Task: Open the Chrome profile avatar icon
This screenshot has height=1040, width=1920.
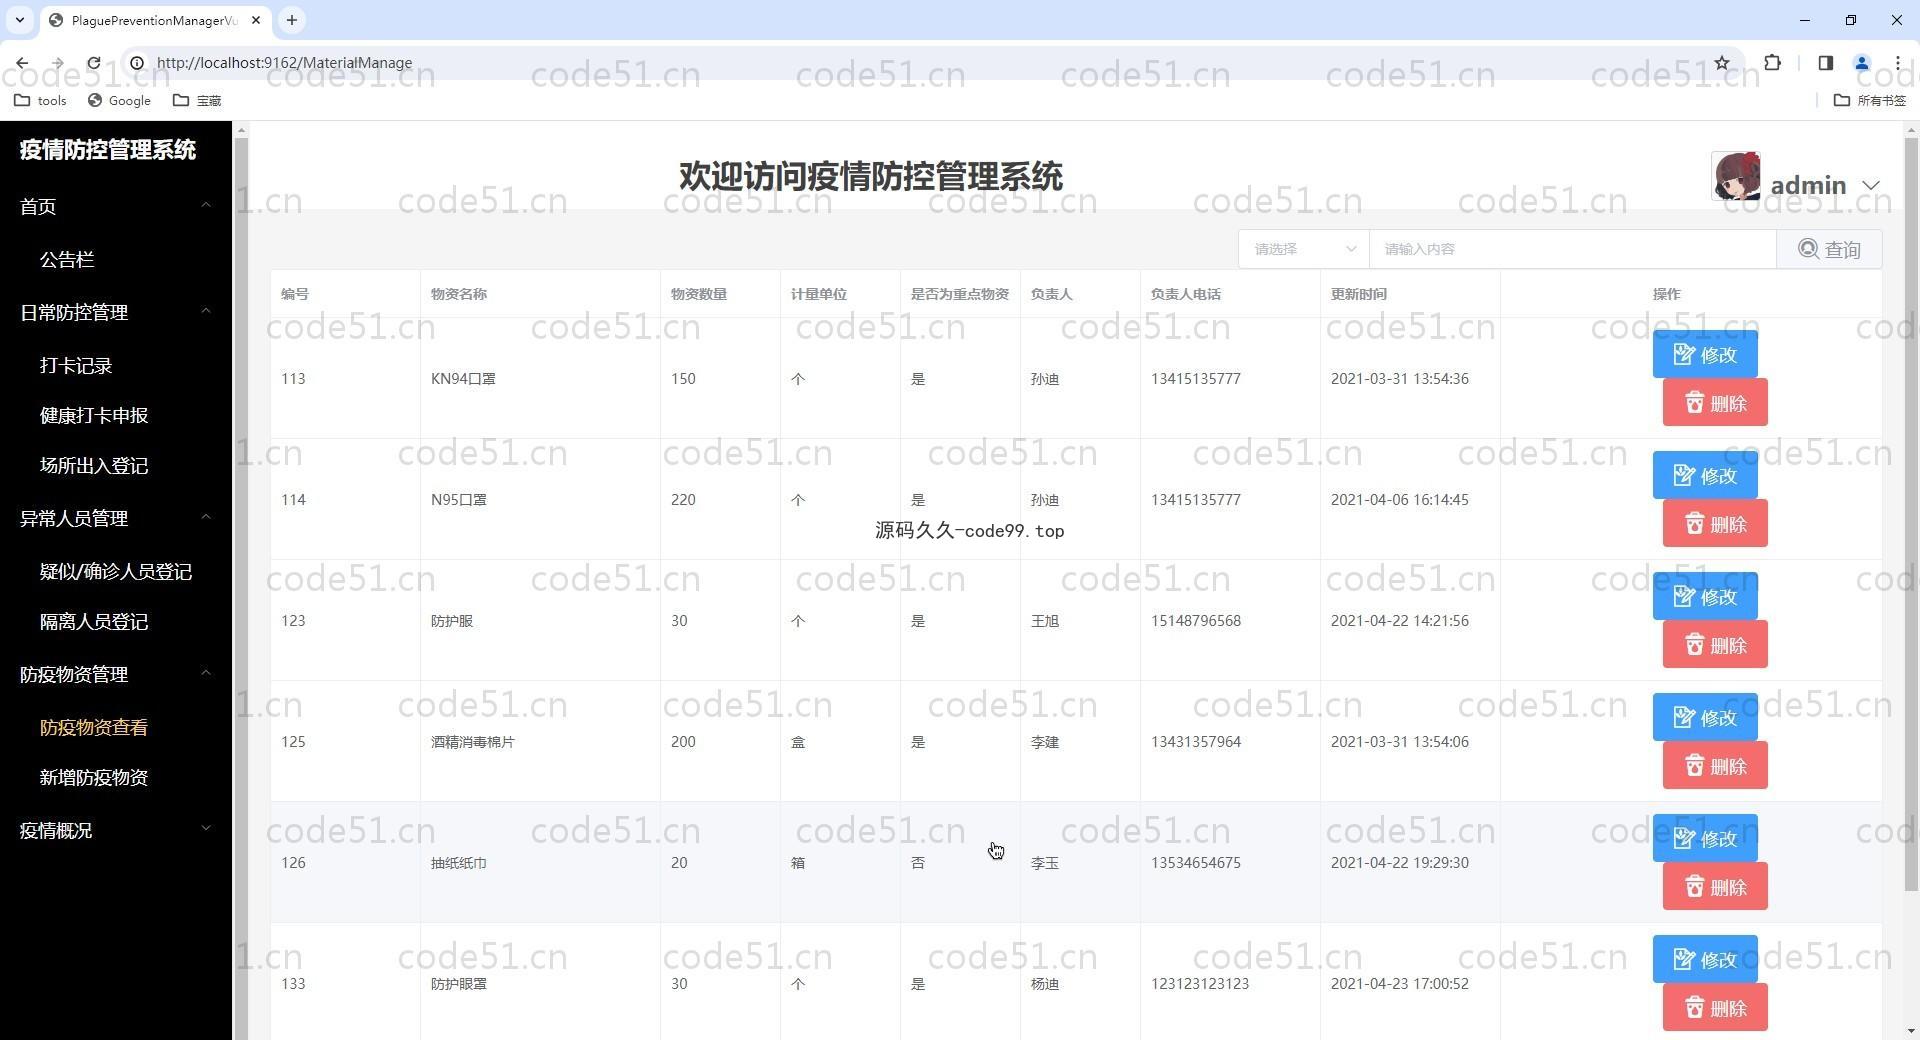Action: pos(1861,63)
